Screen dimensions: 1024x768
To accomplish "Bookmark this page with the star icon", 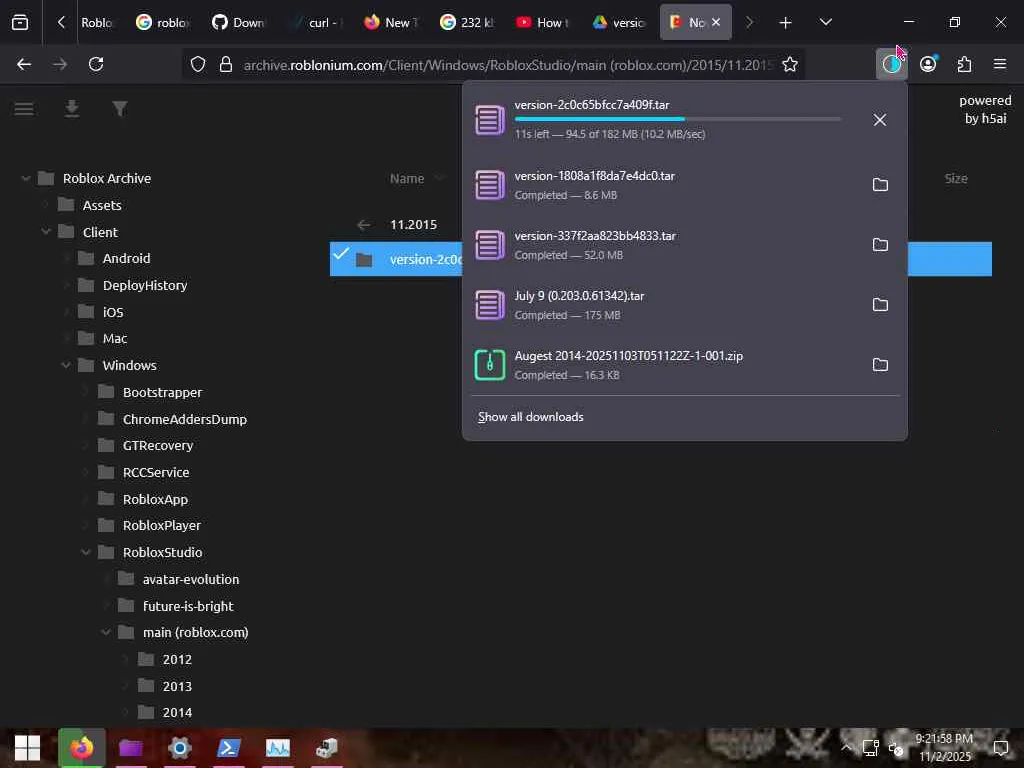I will point(790,64).
